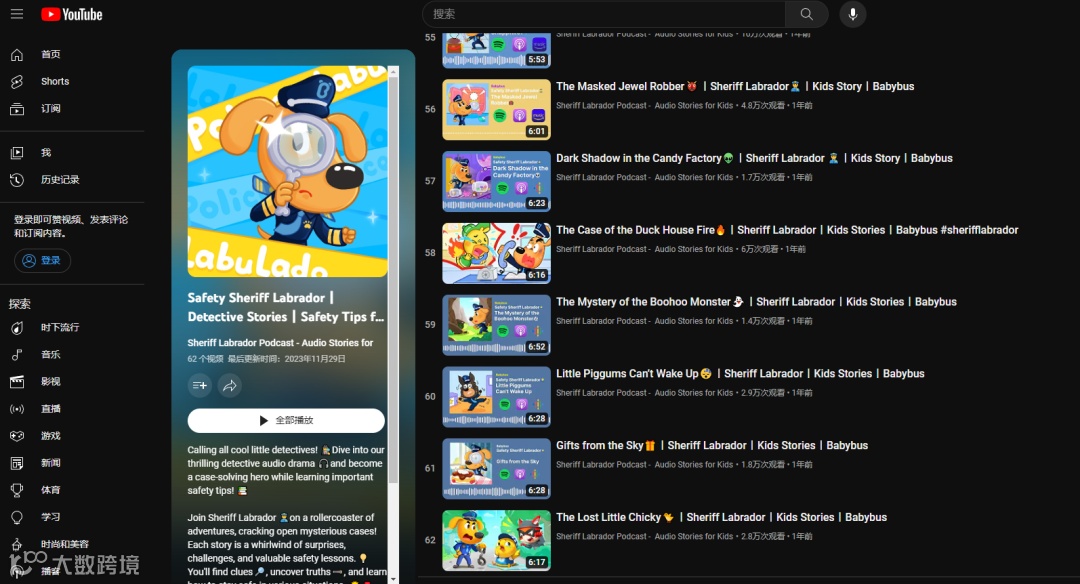This screenshot has height=584, width=1080.
Task: Open channel link in playlist panel
Action: [280, 342]
